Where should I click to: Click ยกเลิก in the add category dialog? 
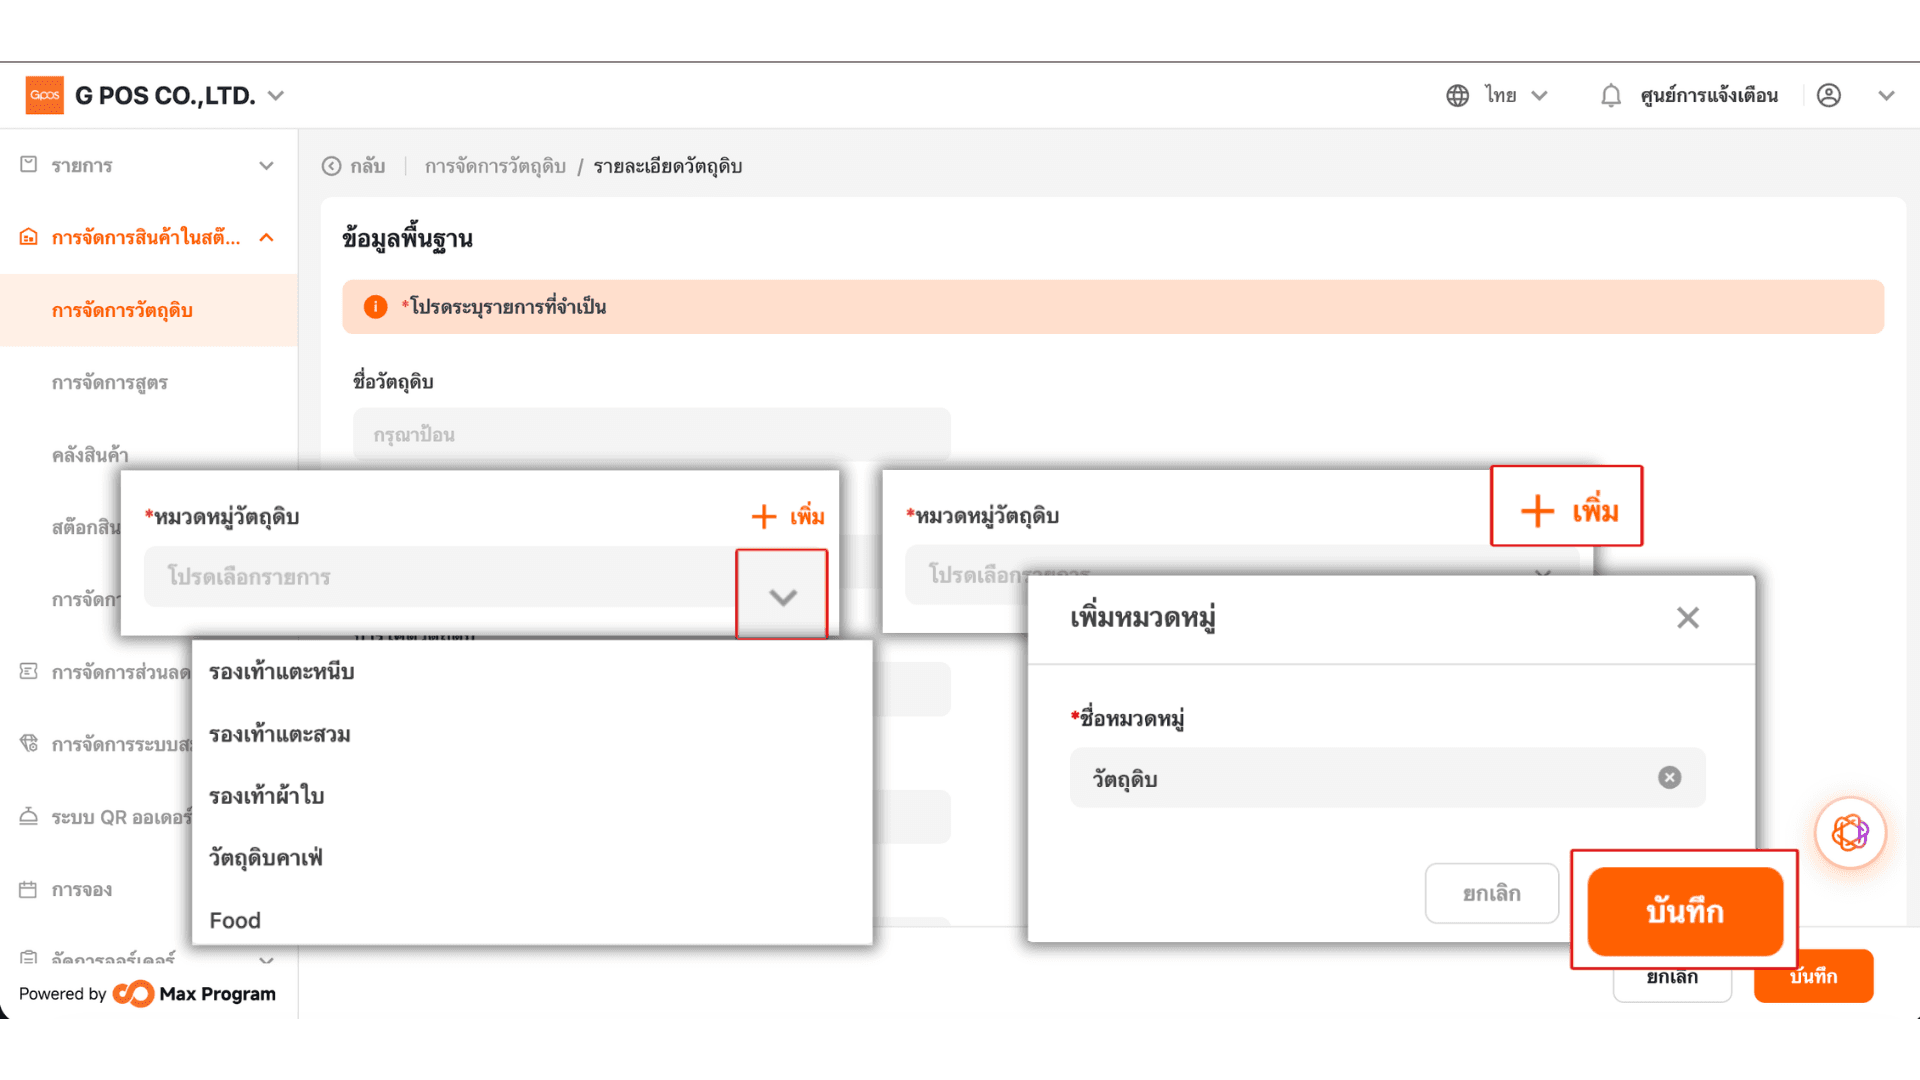coord(1491,893)
